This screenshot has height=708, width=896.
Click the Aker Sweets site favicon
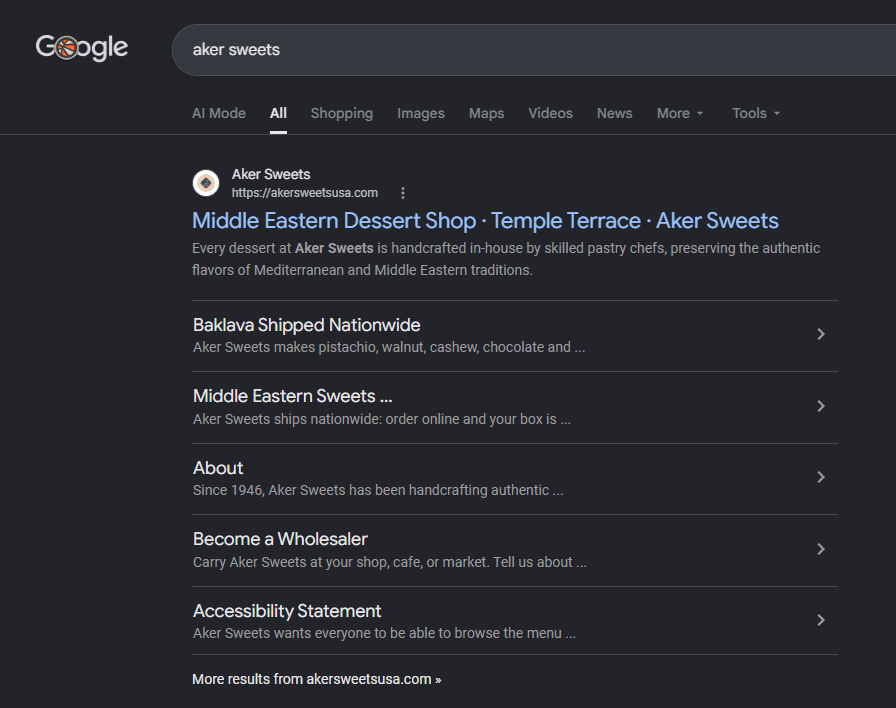pos(206,183)
